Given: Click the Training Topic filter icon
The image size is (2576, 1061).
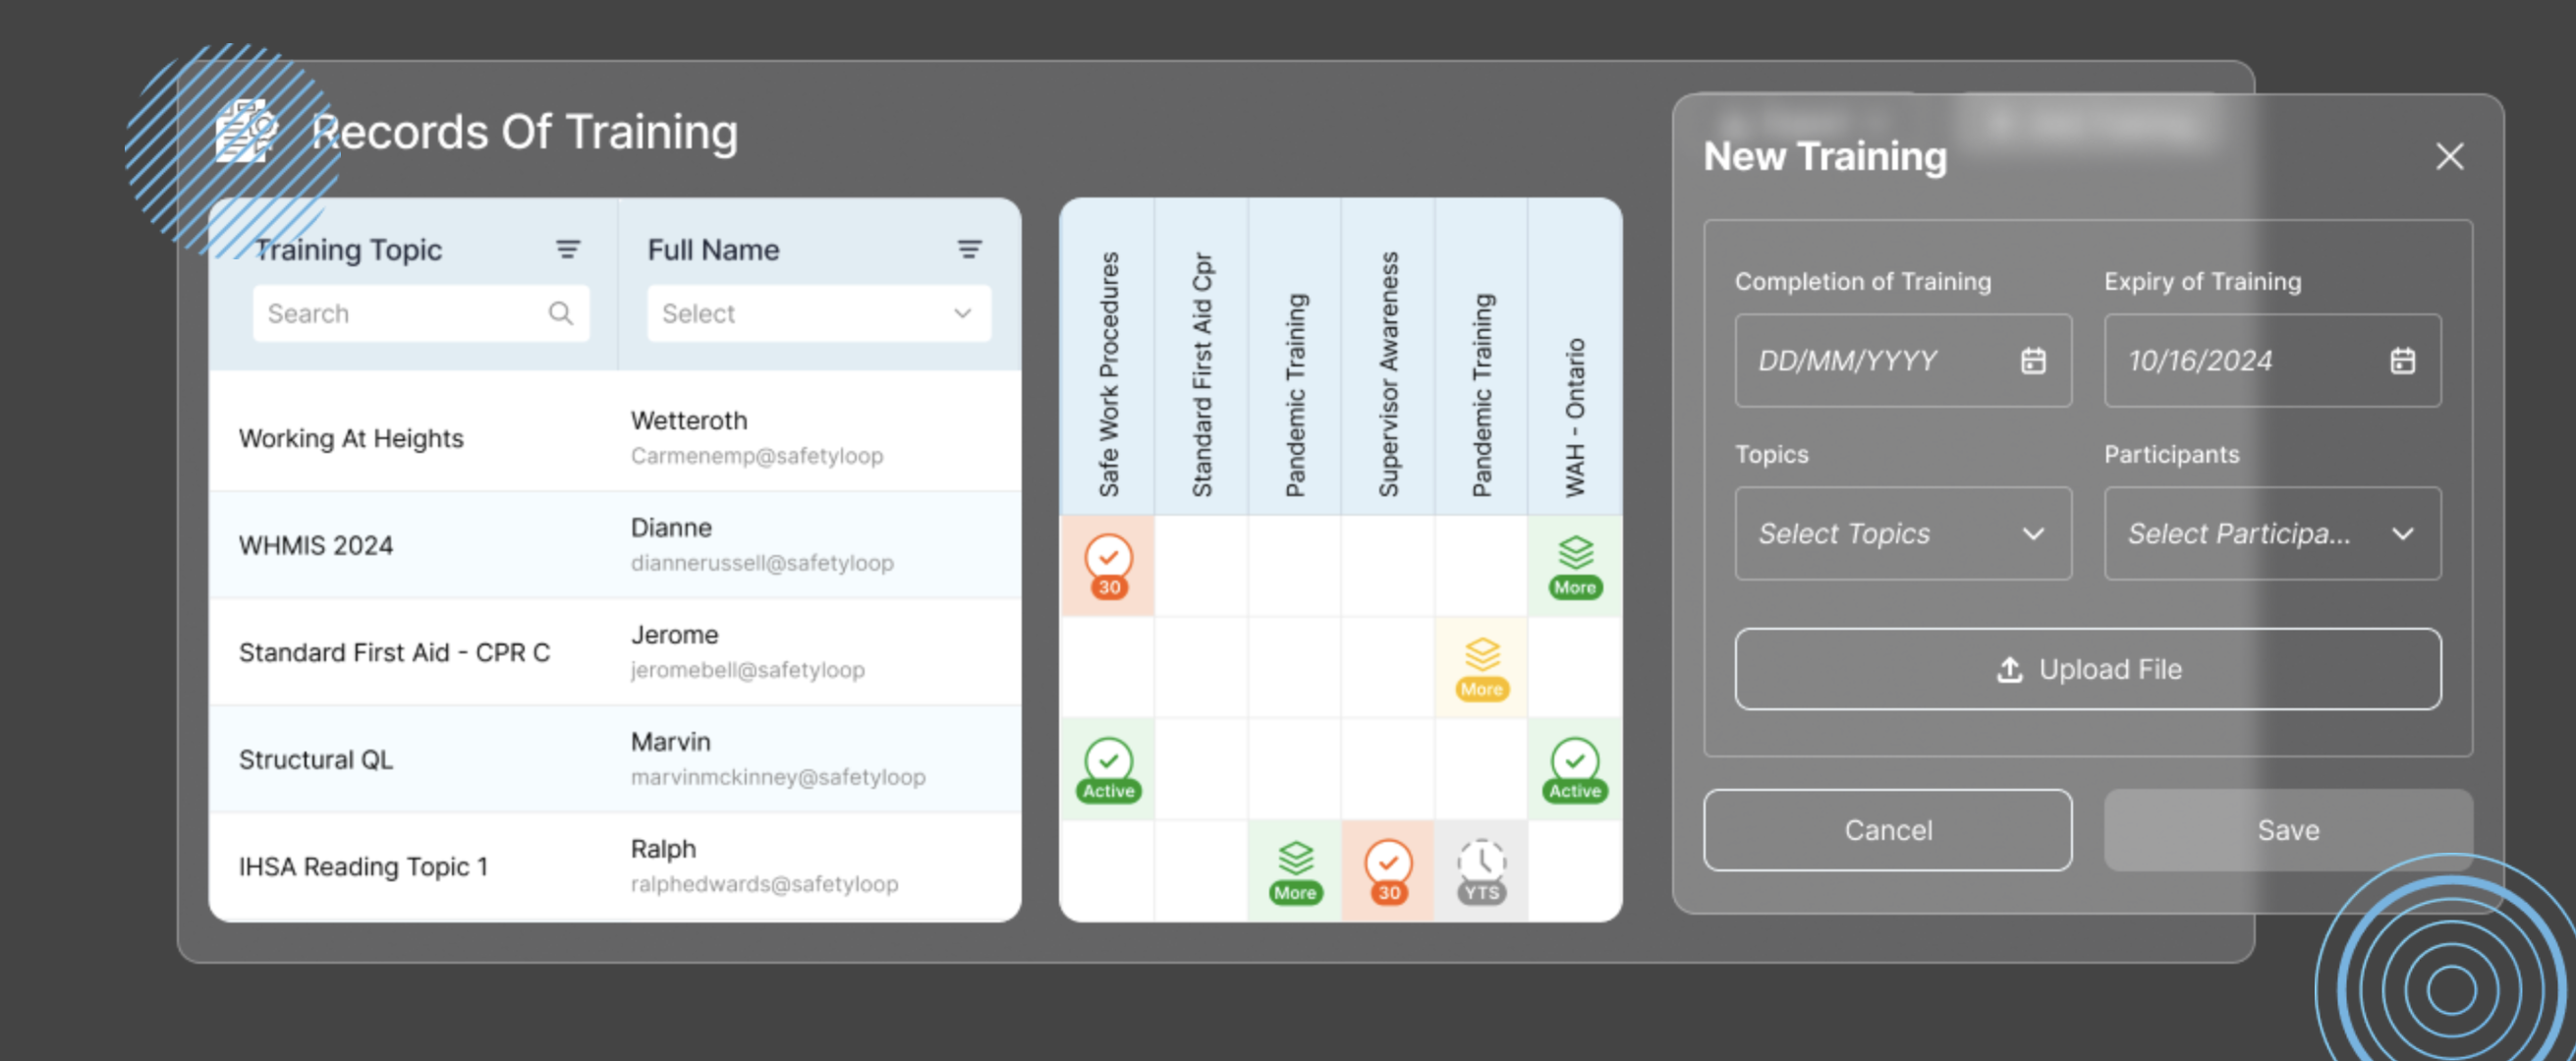Looking at the screenshot, I should 568,250.
